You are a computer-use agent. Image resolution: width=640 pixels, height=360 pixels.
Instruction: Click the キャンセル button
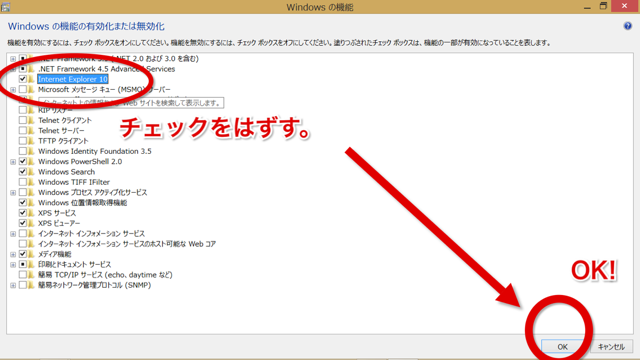tap(611, 347)
